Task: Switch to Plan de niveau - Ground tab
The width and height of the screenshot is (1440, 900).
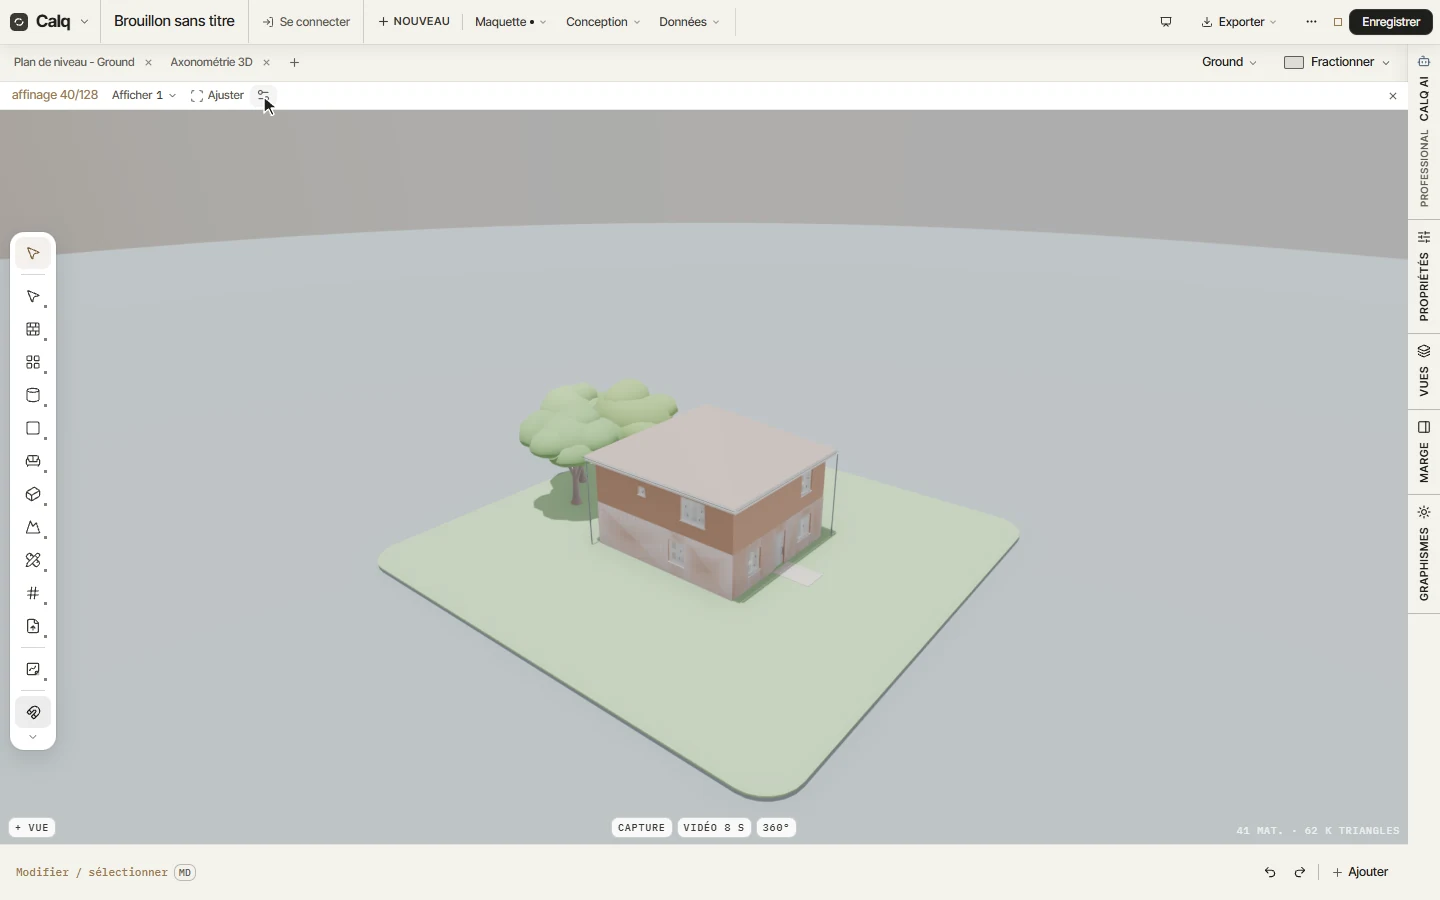Action: click(74, 62)
